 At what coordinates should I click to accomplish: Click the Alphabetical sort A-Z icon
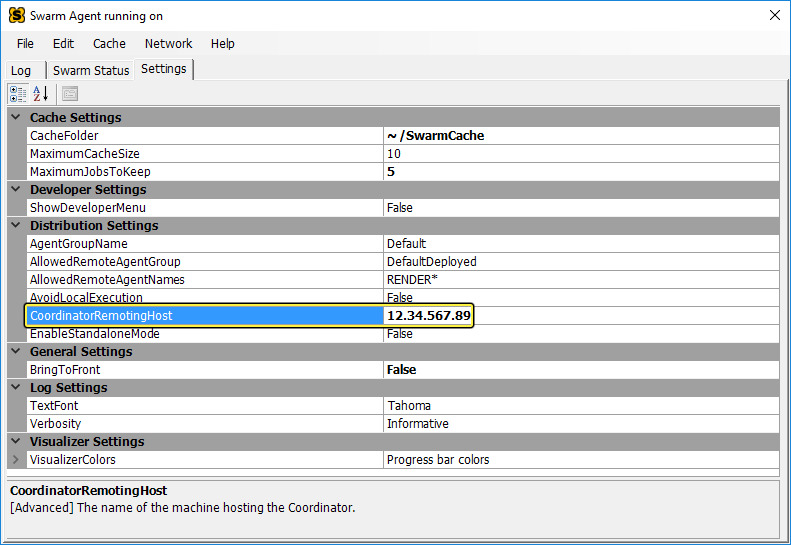[40, 94]
